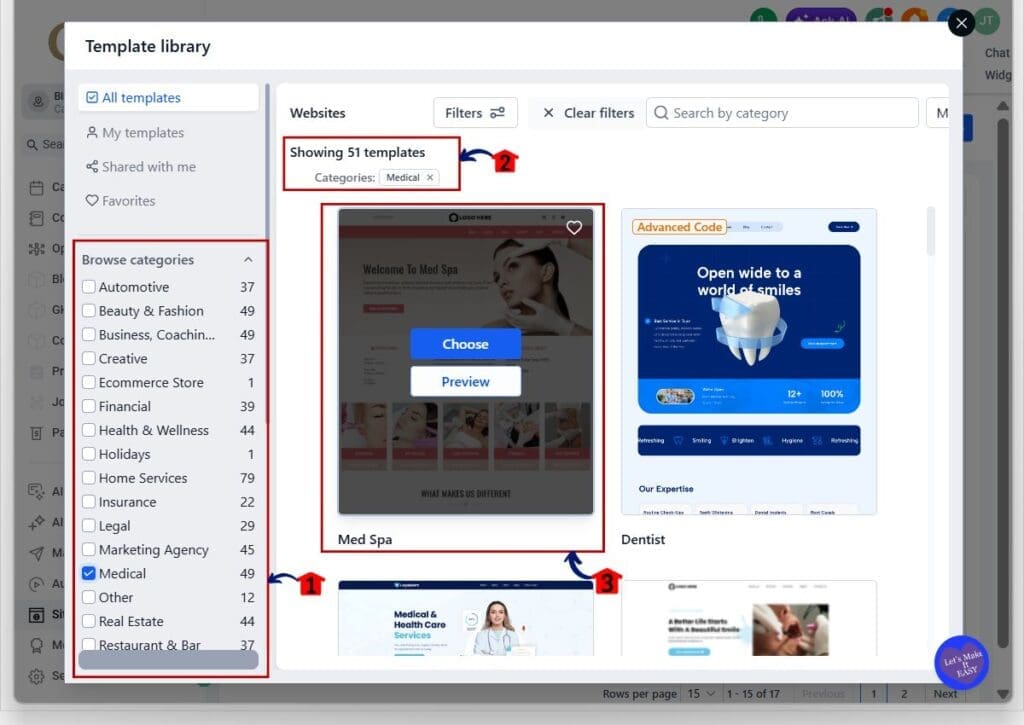Screen dimensions: 1024x725
Task: Click the Restaurant & Bar category label
Action: [x=150, y=645]
